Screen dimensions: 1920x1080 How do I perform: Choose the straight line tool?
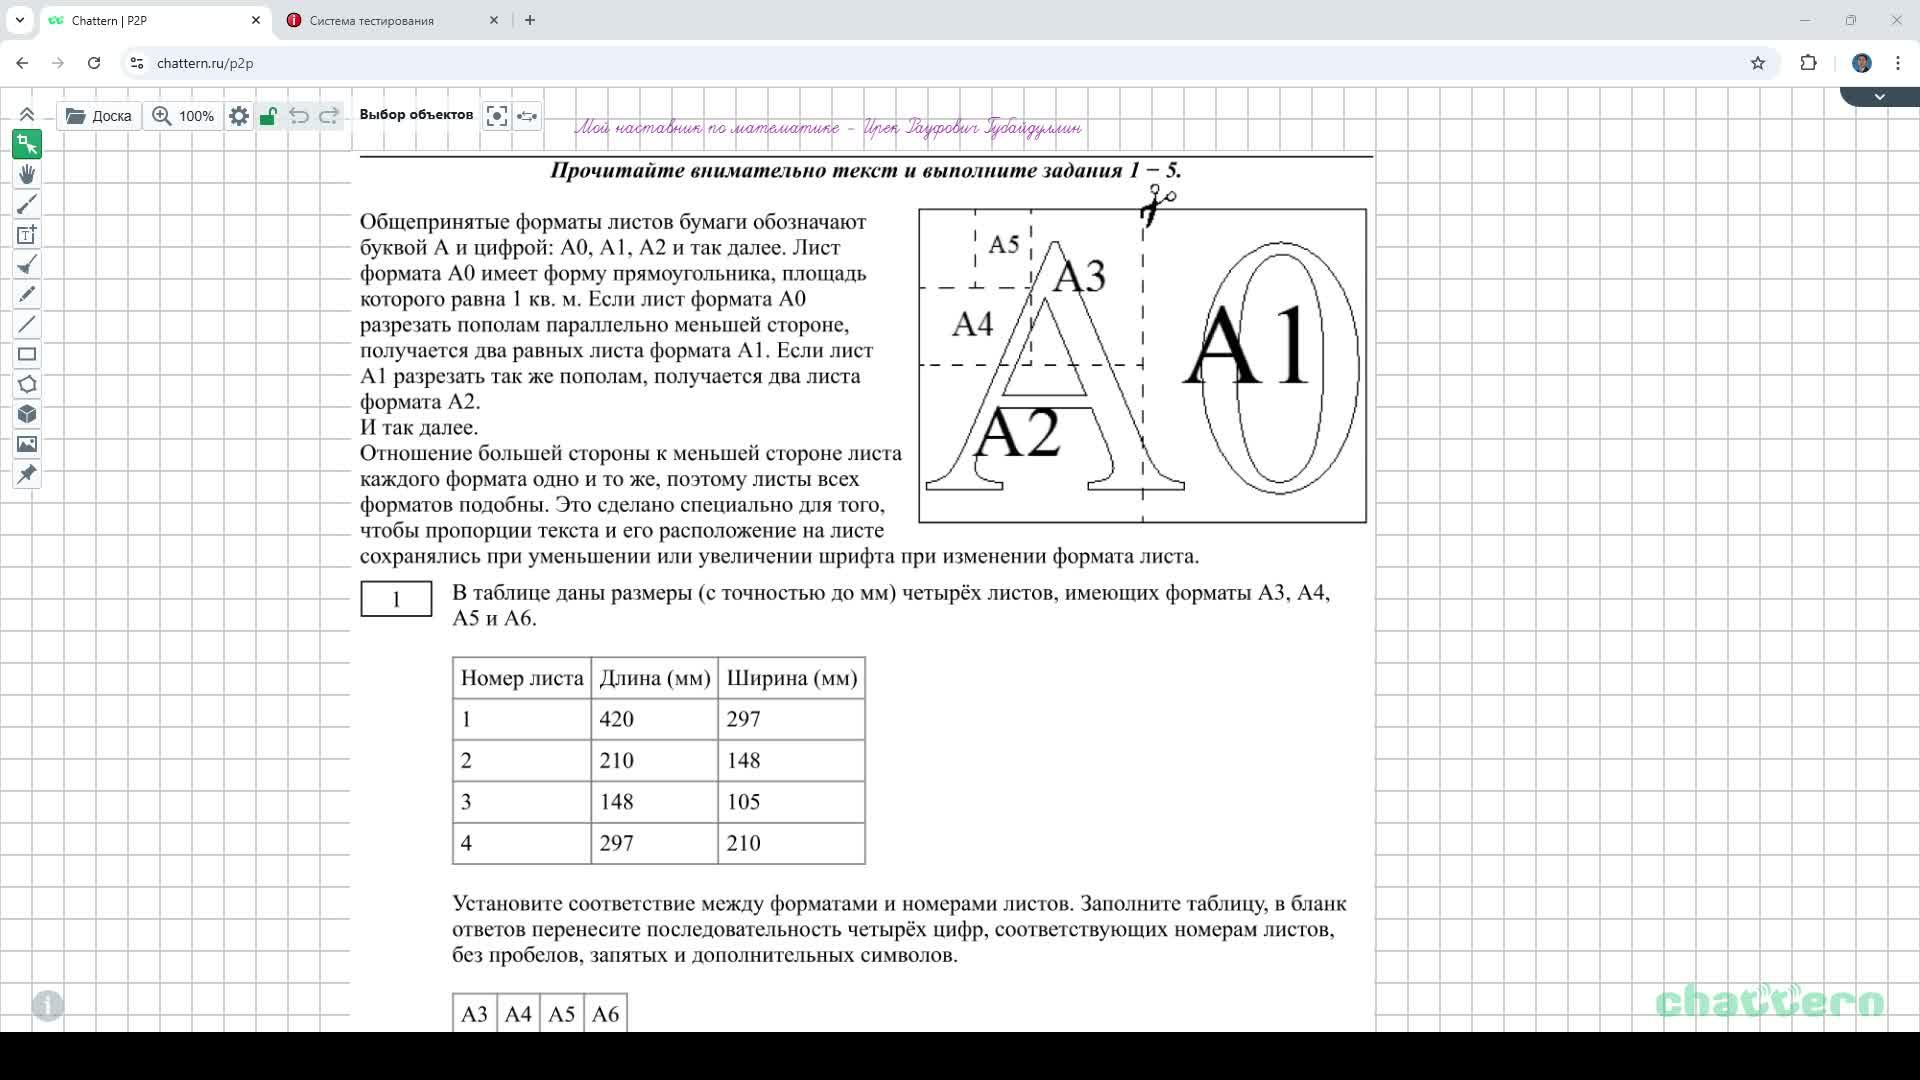27,325
